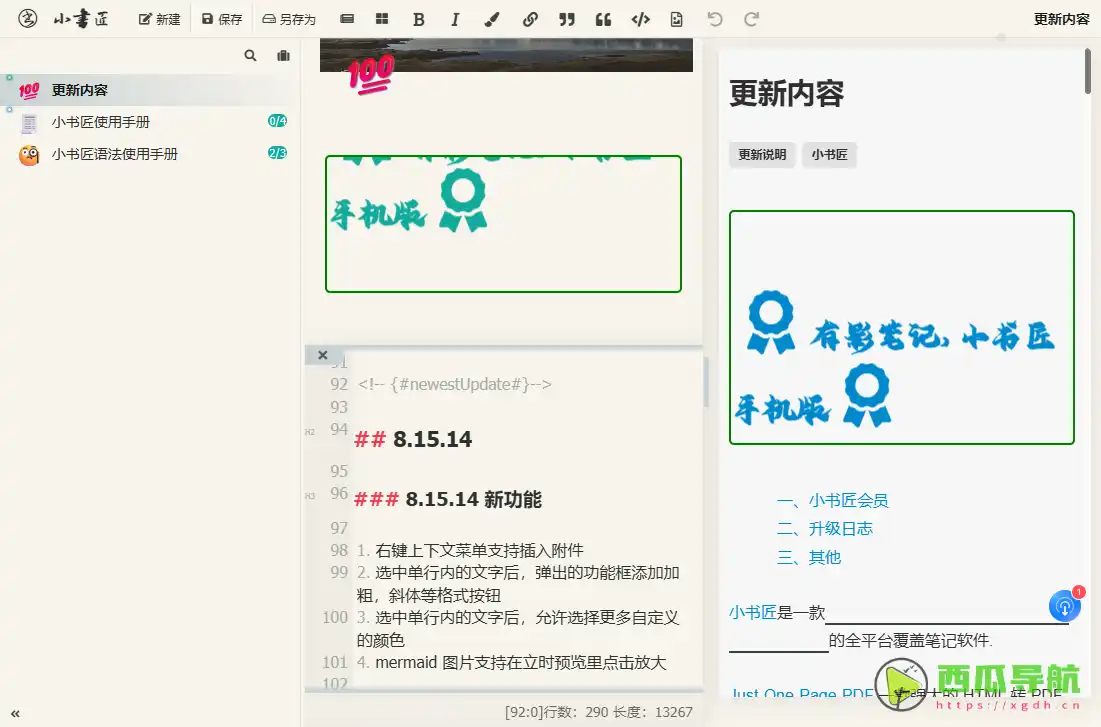
Task: Close the floating editor panel
Action: click(322, 355)
